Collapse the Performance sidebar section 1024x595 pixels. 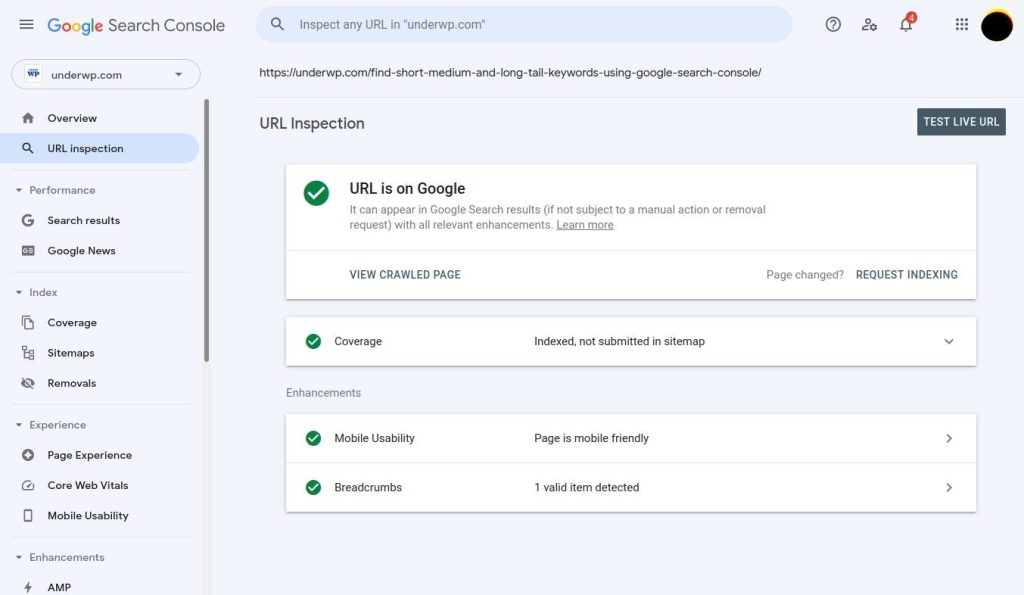[x=19, y=190]
